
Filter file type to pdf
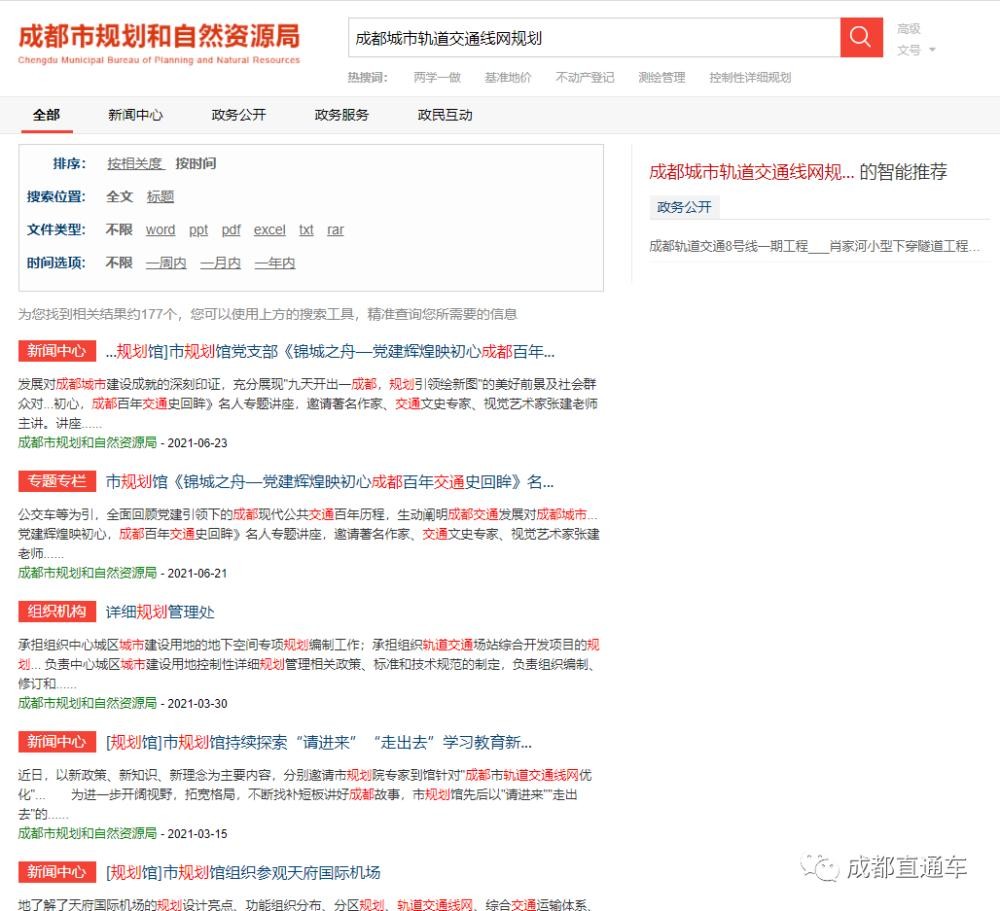tap(231, 230)
